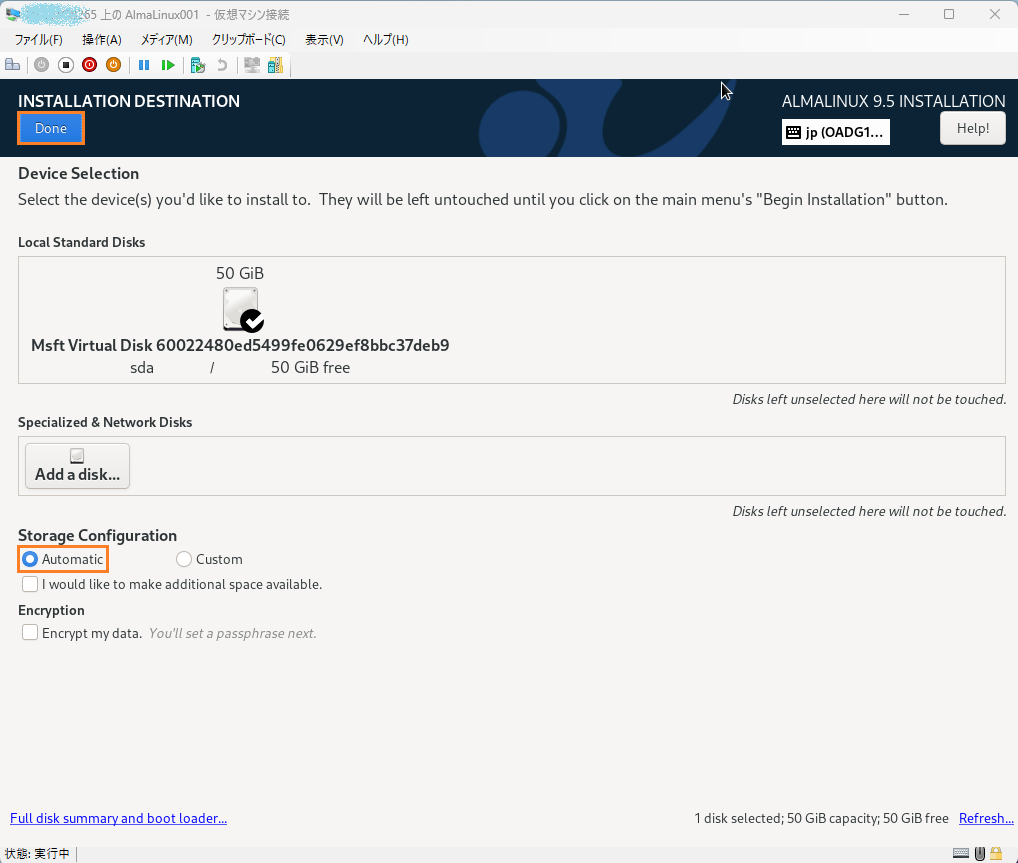1018x863 pixels.
Task: Click the 'ALMALINUX 9.5 INSTALLATION' text
Action: click(893, 101)
